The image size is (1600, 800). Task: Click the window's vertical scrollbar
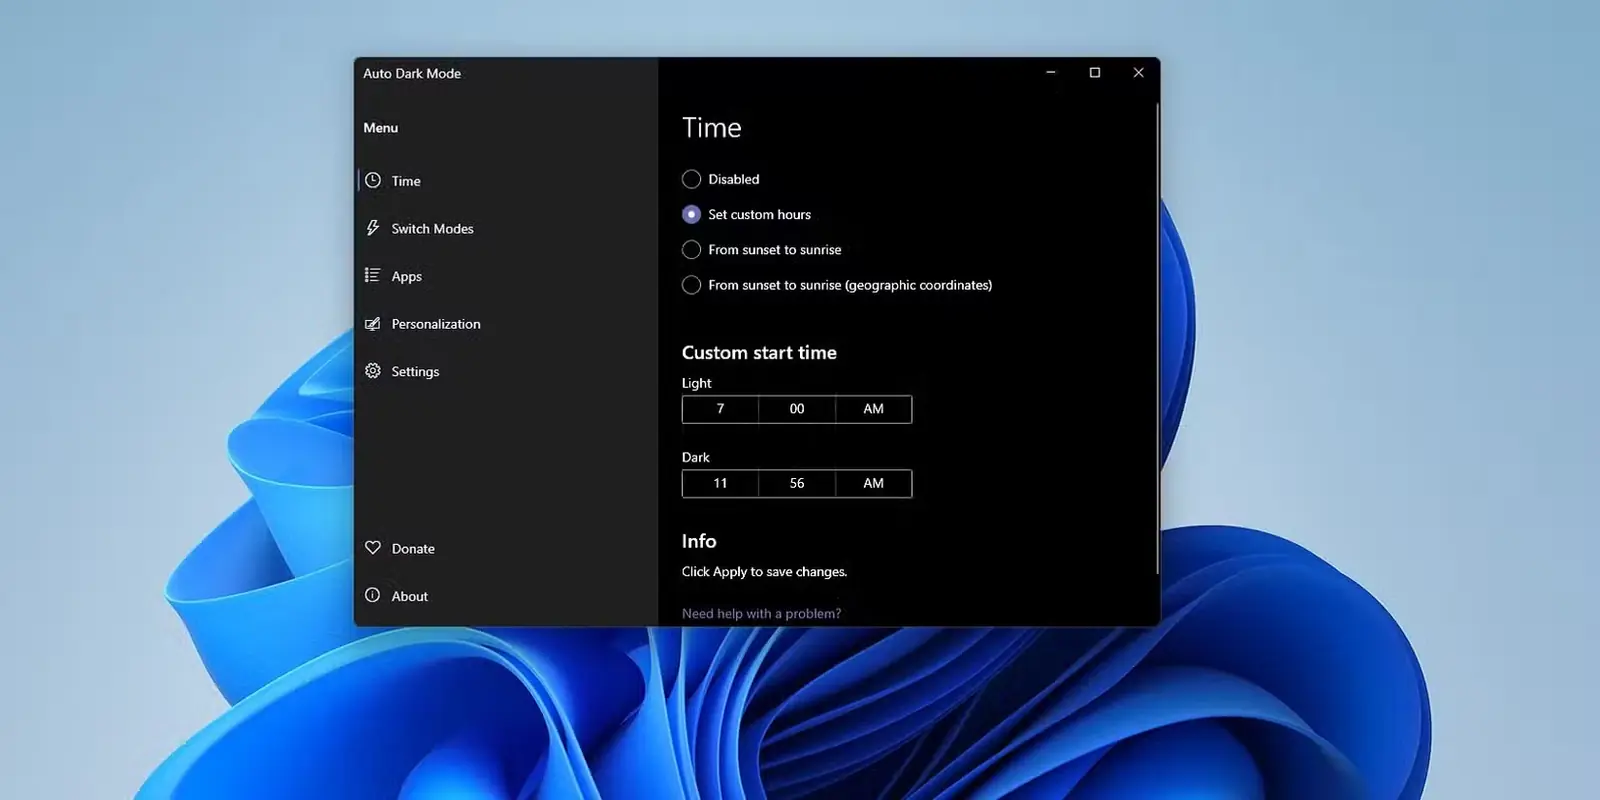(x=1157, y=338)
